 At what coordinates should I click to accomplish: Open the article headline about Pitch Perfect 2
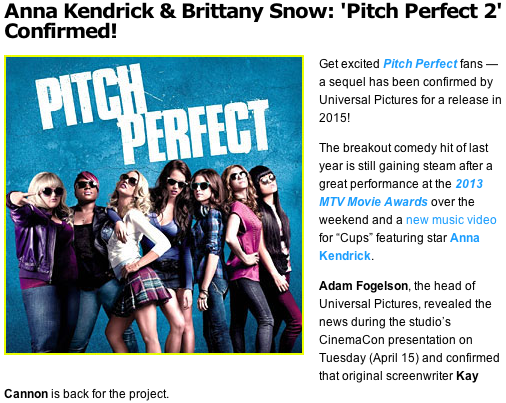pyautogui.click(x=253, y=21)
